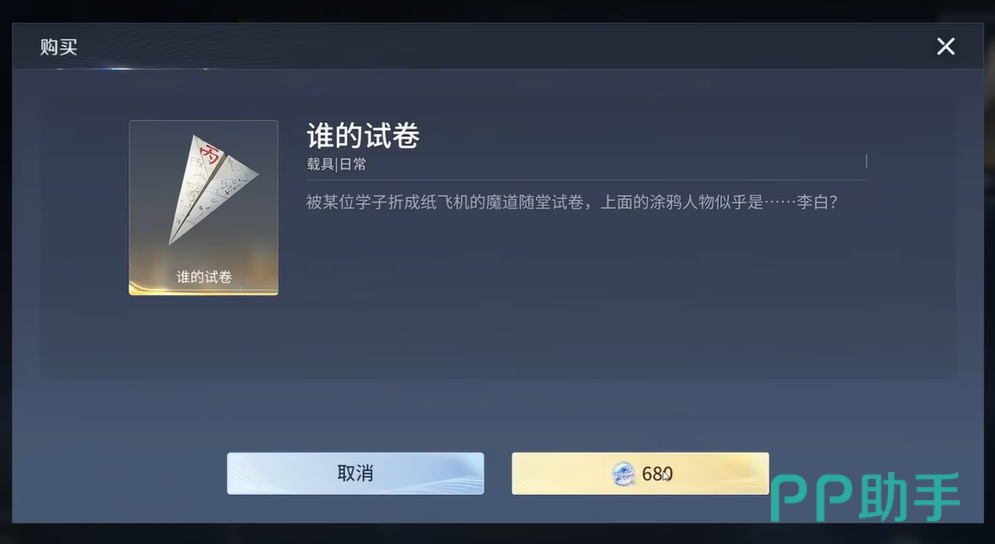This screenshot has width=995, height=544.
Task: Click the item description text about 纸飞机
Action: [572, 202]
